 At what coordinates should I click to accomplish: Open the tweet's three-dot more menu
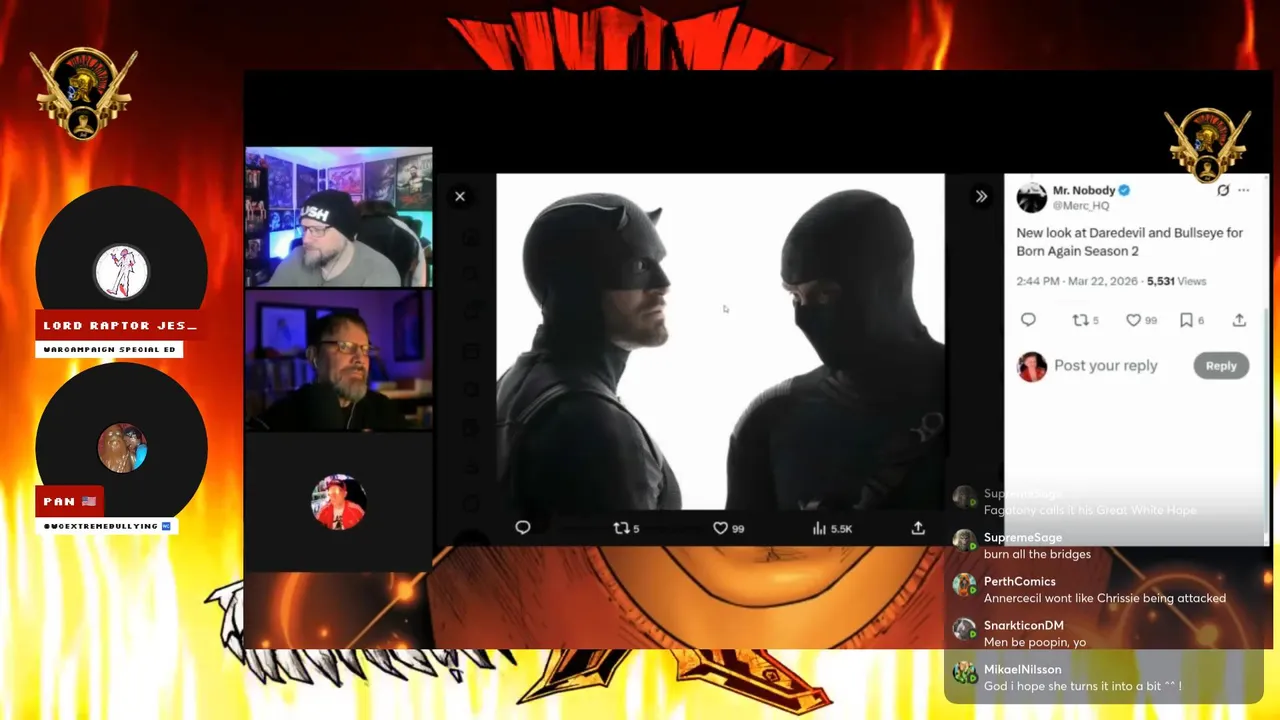1244,190
